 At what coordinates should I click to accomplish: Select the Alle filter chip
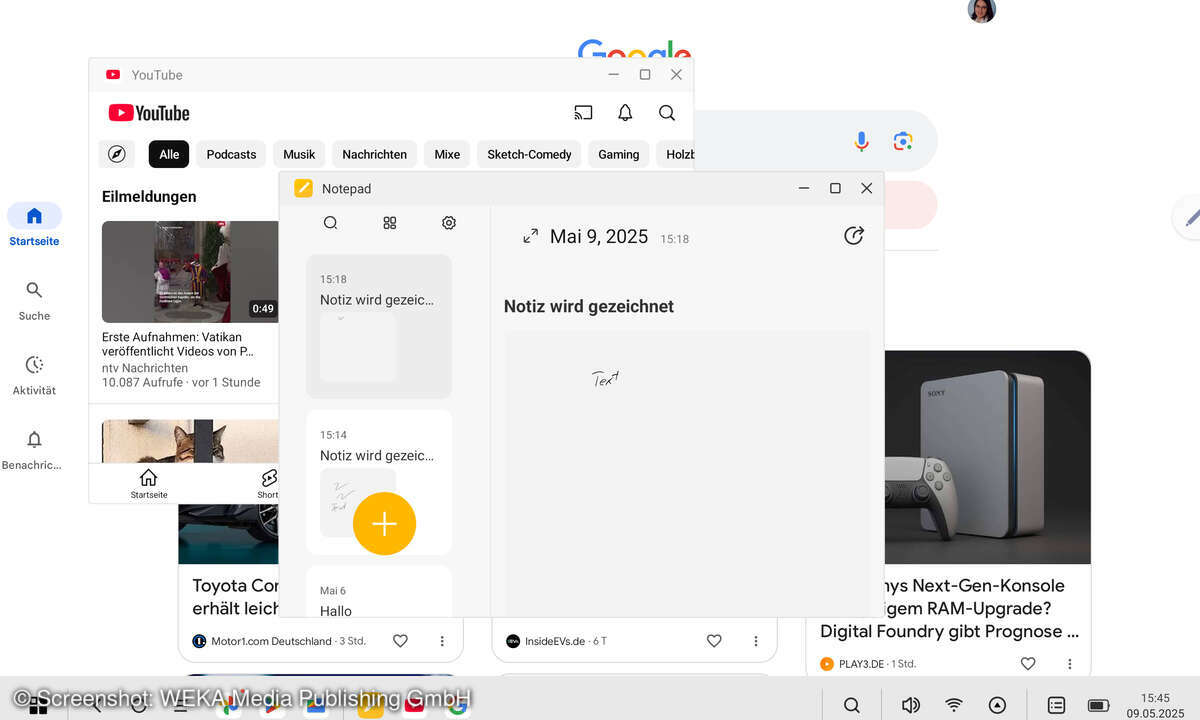(169, 154)
